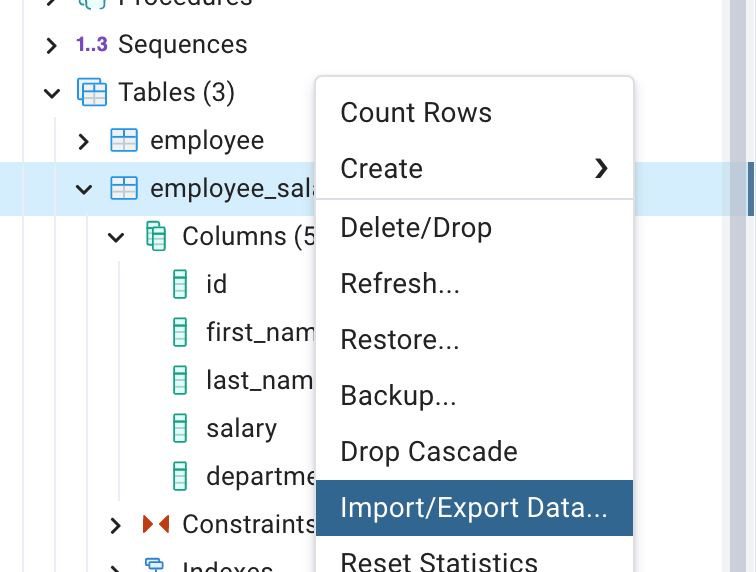
Task: Click the Columns group icon
Action: [156, 237]
